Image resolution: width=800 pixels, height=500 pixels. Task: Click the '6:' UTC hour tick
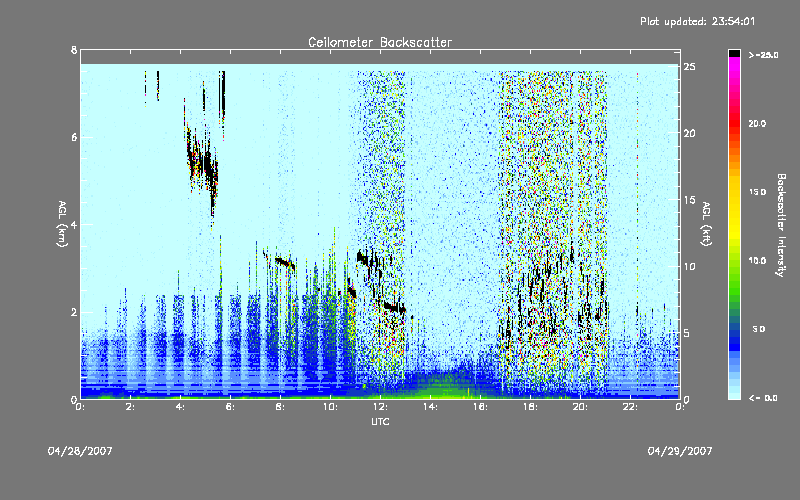pos(230,407)
